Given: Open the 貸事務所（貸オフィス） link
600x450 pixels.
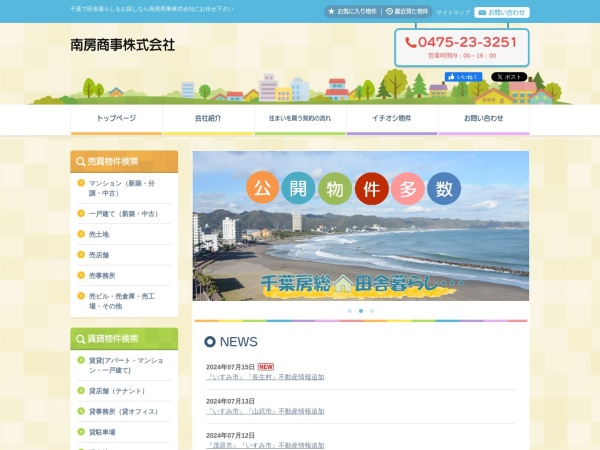Looking at the screenshot, I should point(123,412).
